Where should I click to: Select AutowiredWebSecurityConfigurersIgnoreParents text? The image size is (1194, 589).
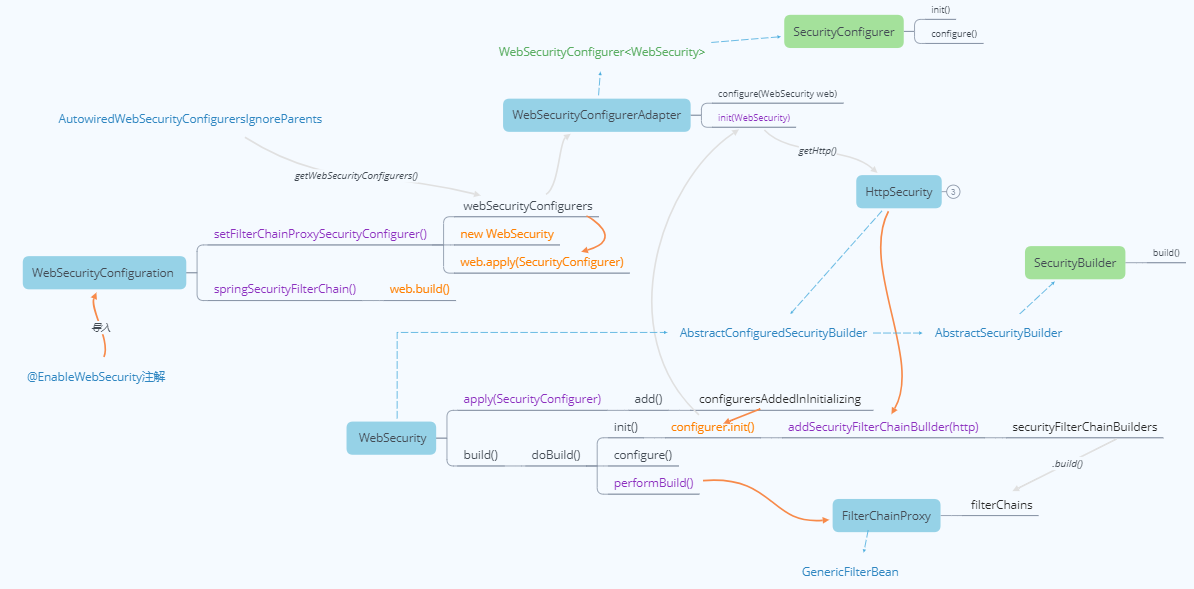190,118
